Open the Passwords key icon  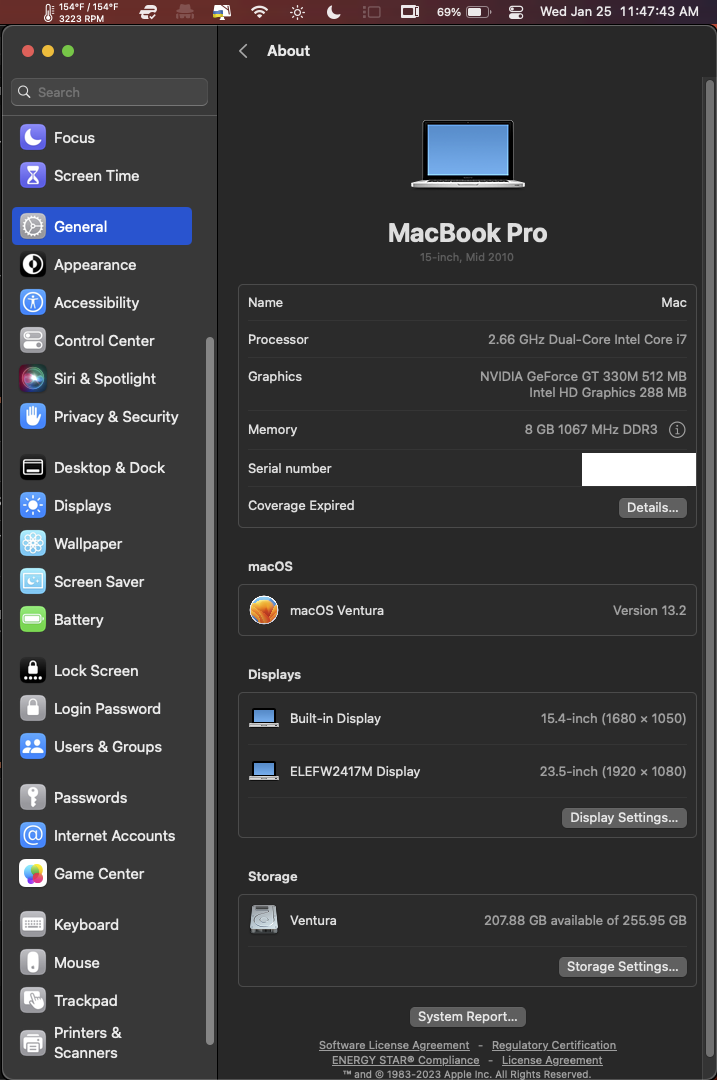(x=32, y=798)
